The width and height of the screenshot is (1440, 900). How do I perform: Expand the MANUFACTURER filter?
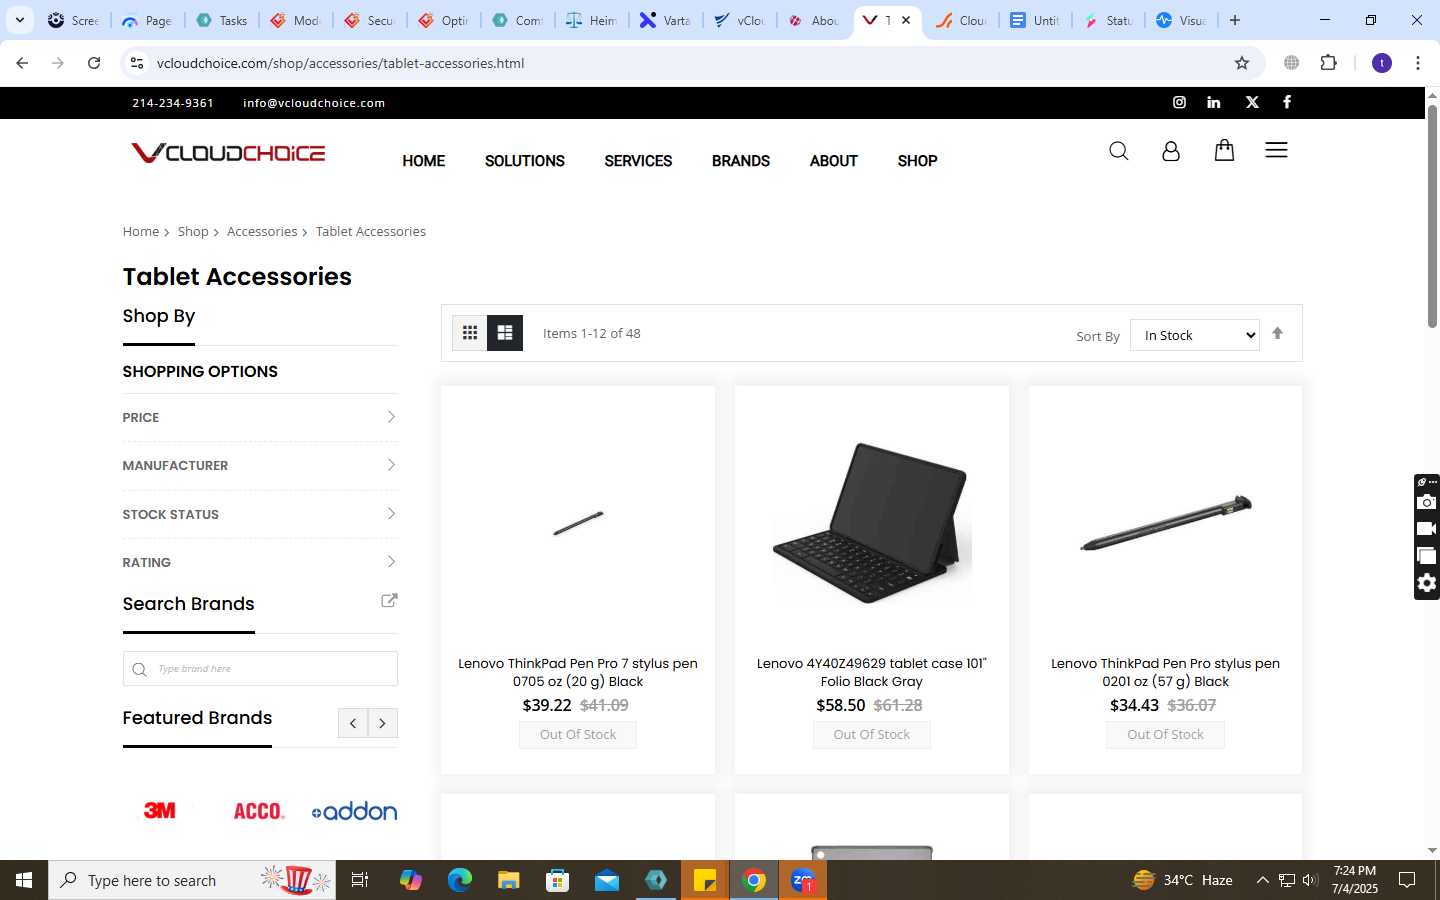coord(260,465)
